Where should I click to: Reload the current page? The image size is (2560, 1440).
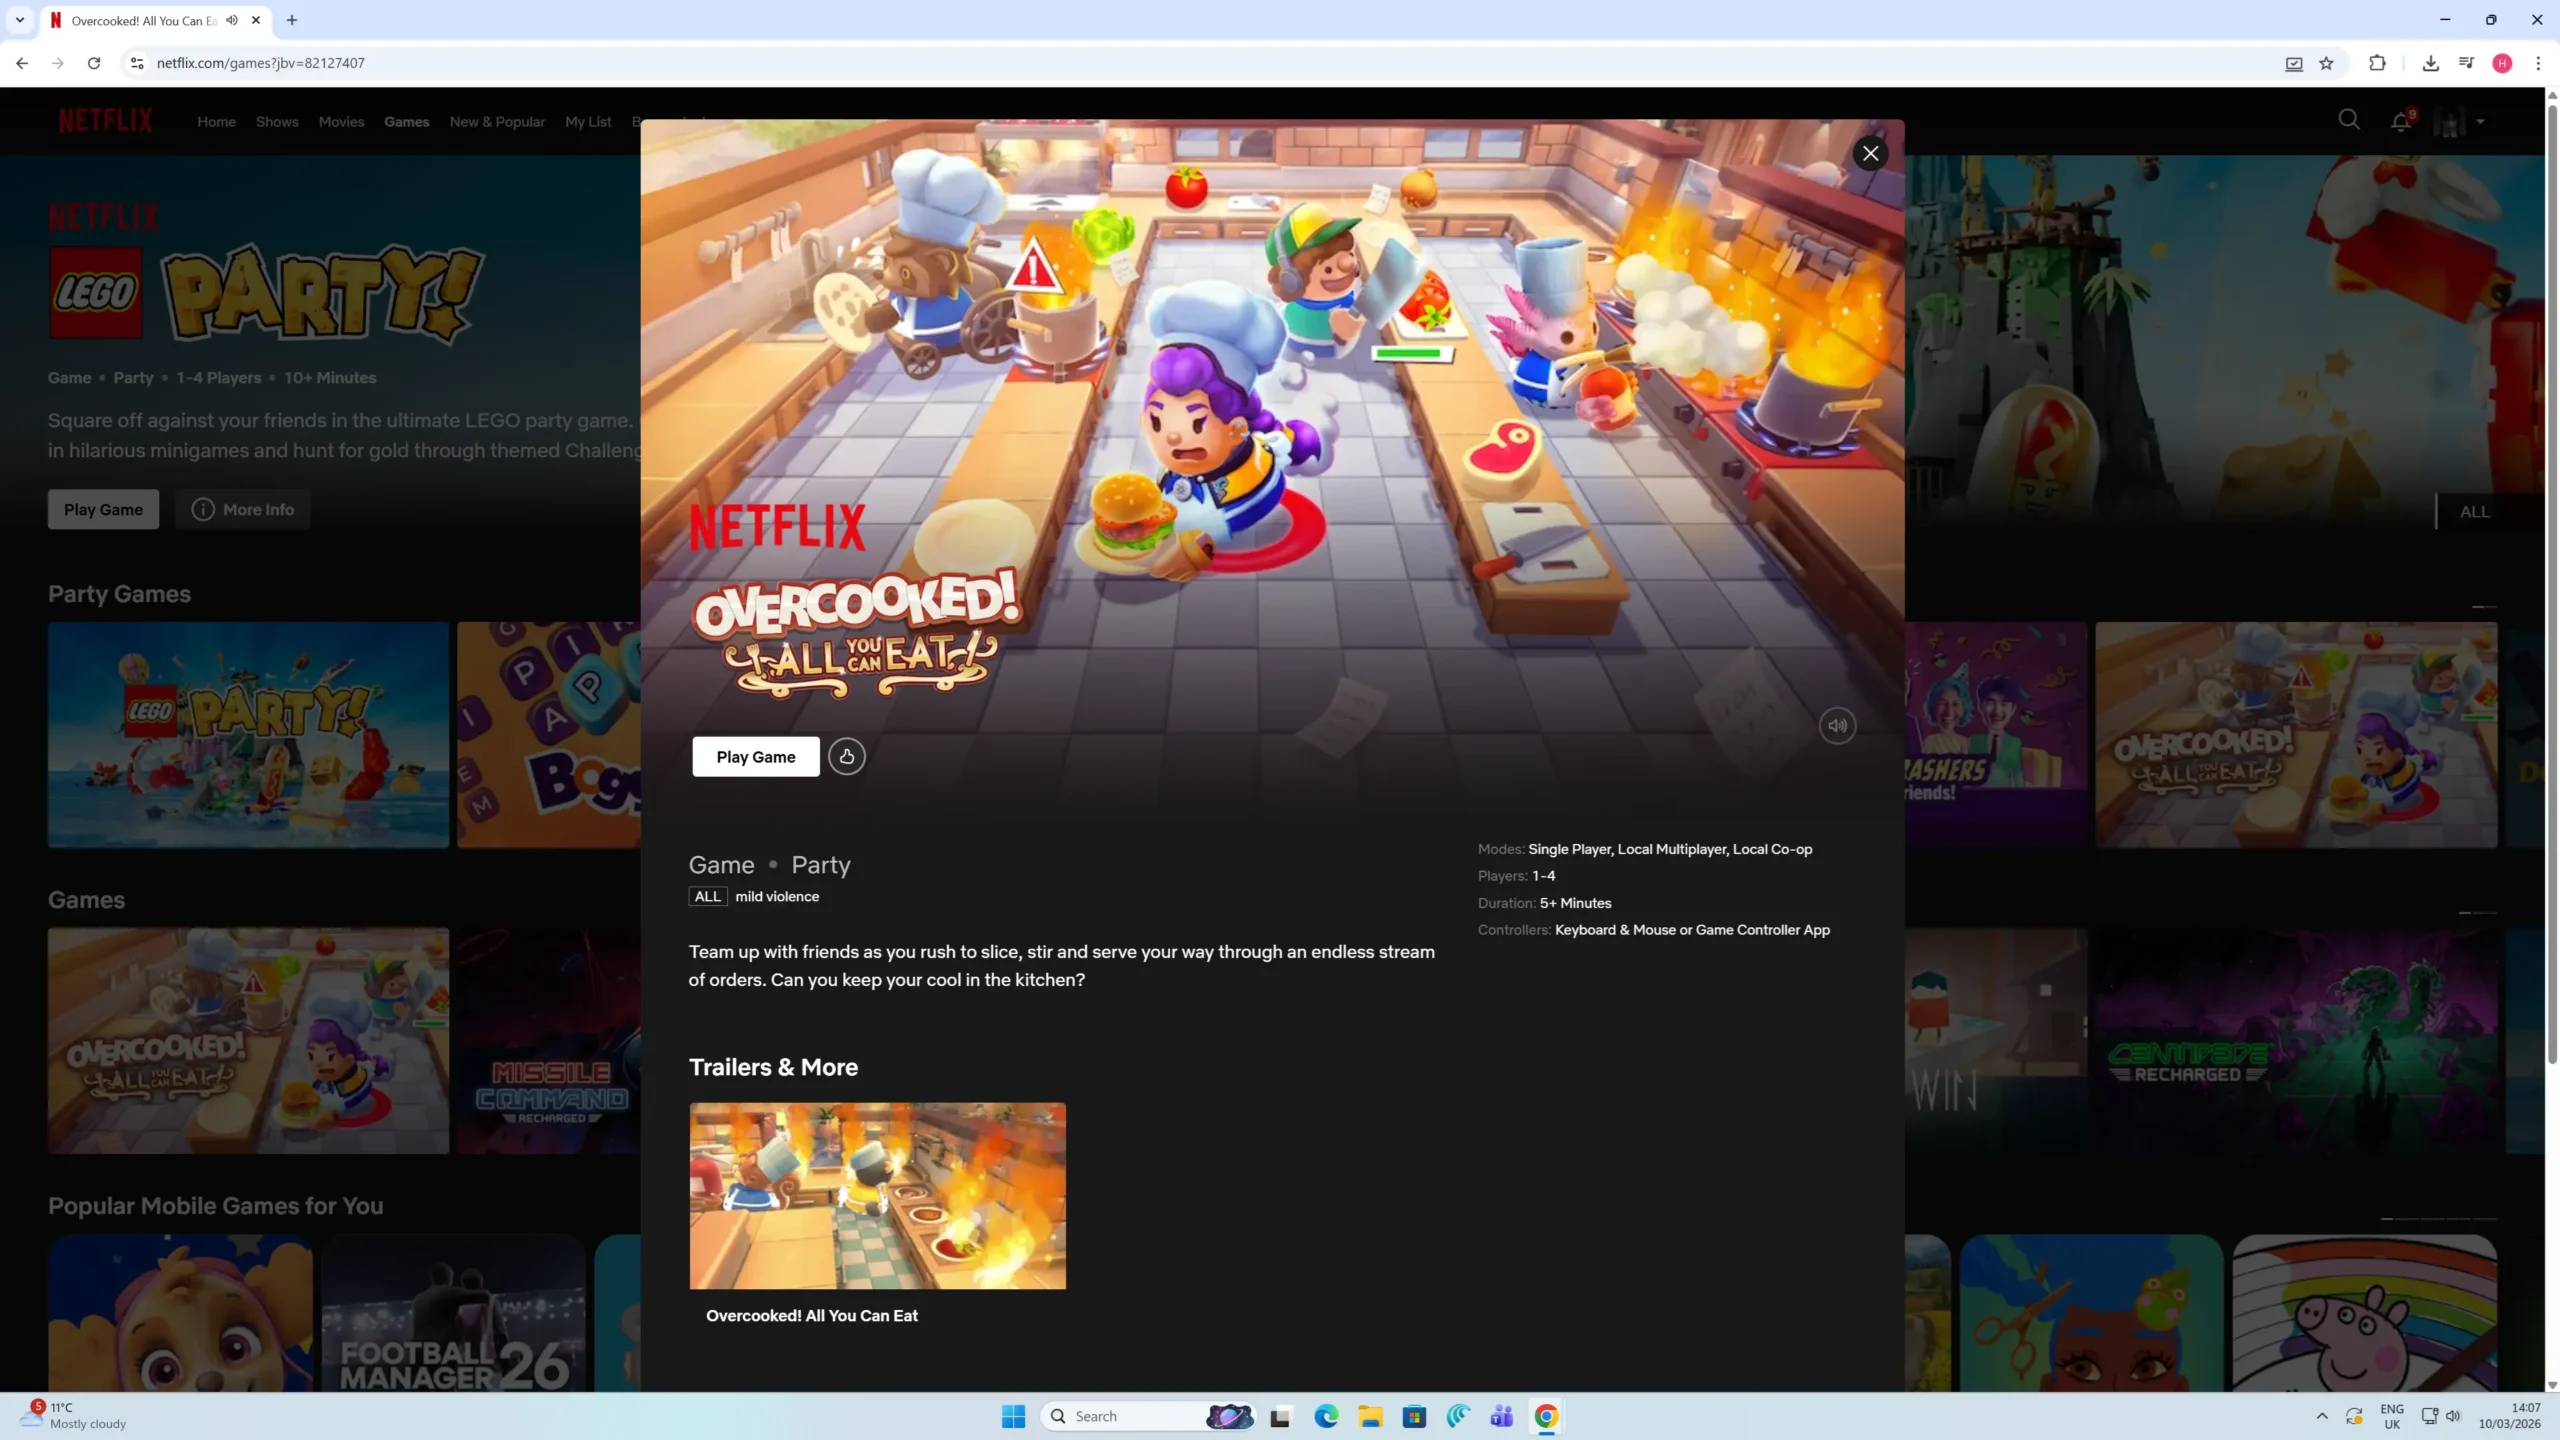(93, 62)
